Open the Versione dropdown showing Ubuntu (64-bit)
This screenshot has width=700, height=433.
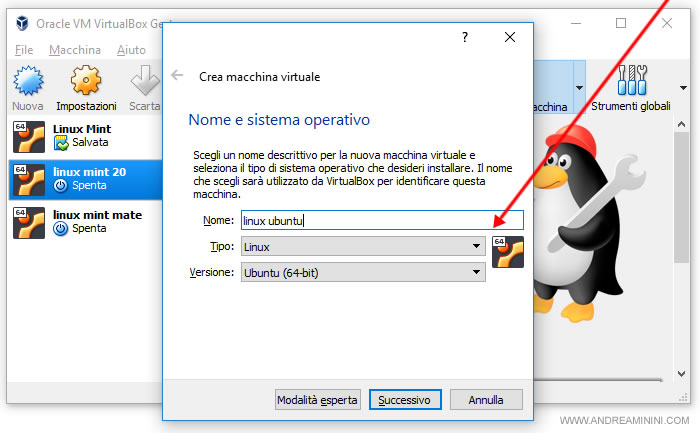364,272
